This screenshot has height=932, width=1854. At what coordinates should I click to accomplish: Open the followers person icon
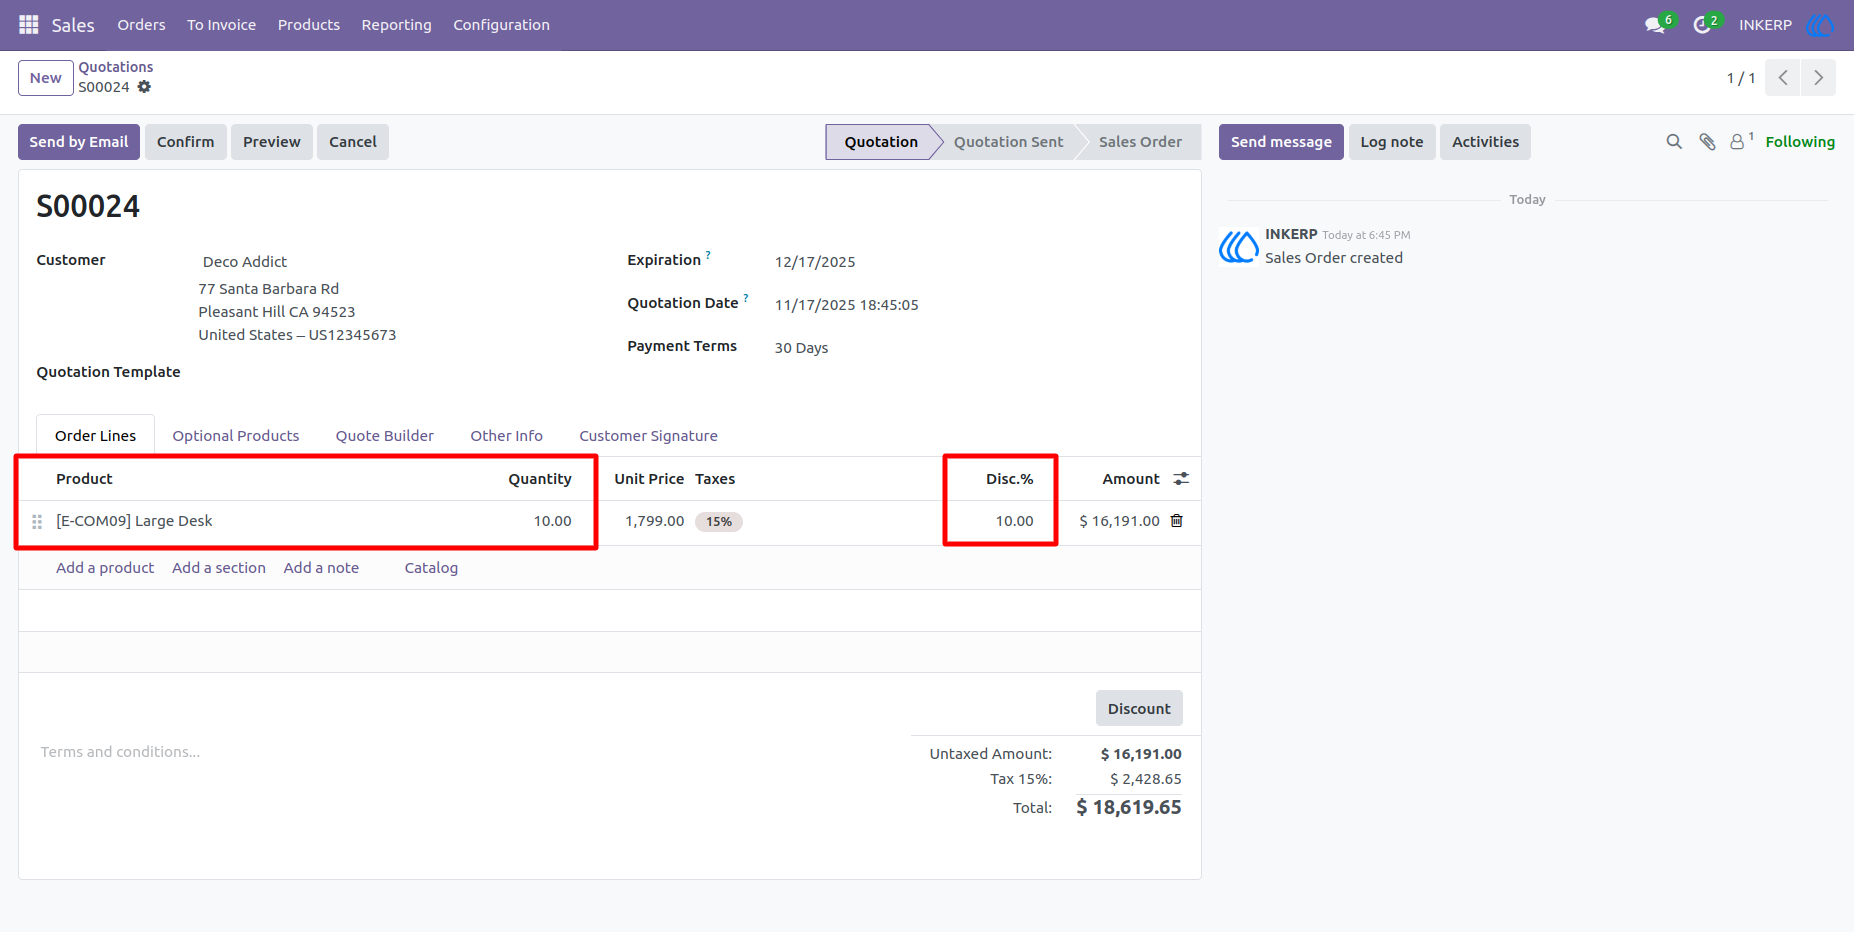[x=1738, y=142]
